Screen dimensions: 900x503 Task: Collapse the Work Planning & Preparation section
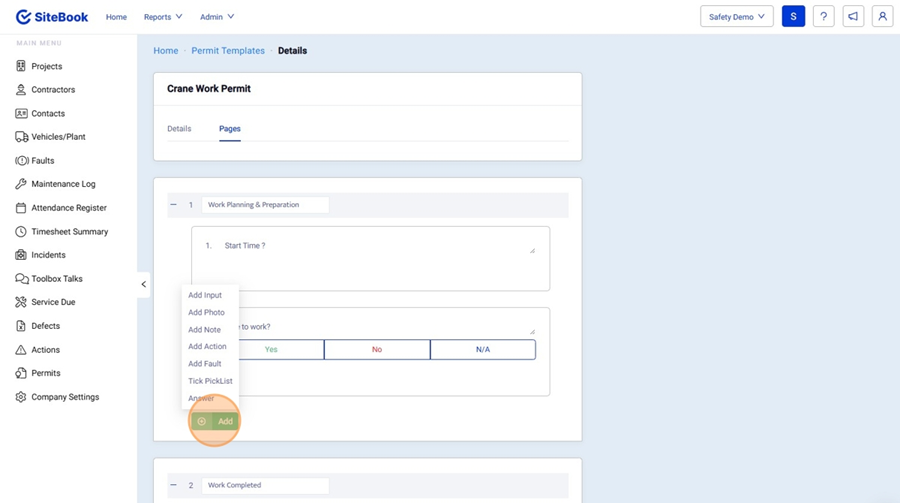pyautogui.click(x=174, y=205)
